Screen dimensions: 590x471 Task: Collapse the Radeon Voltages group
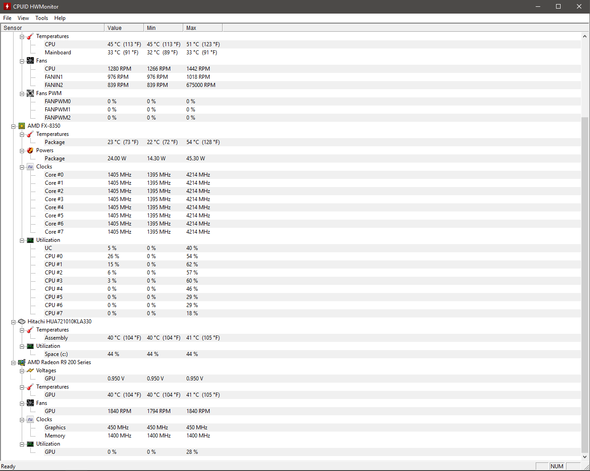tap(22, 371)
